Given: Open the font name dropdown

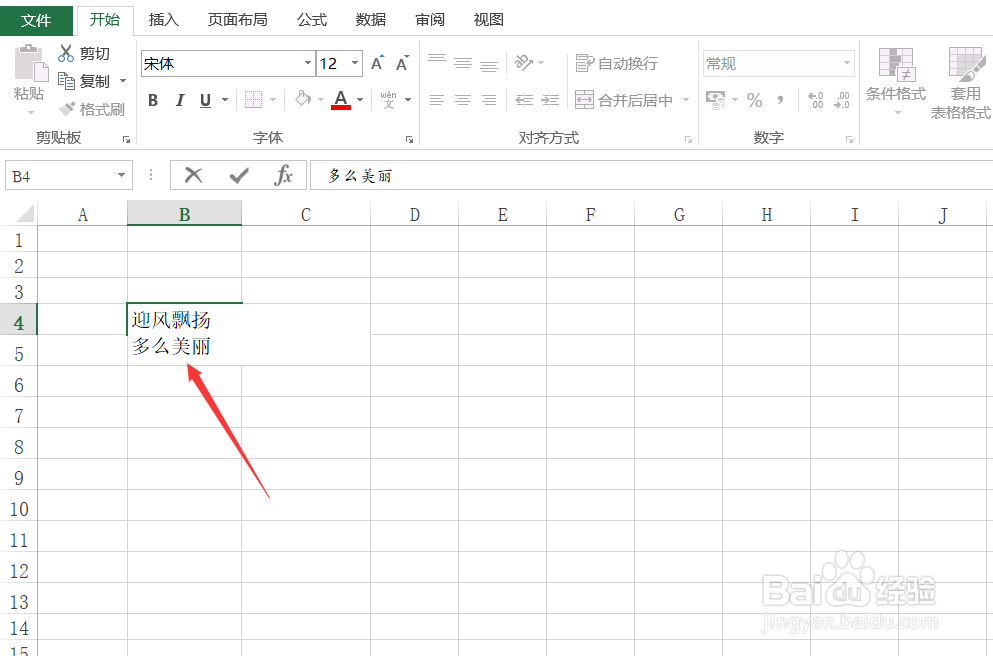Looking at the screenshot, I should click(x=308, y=63).
